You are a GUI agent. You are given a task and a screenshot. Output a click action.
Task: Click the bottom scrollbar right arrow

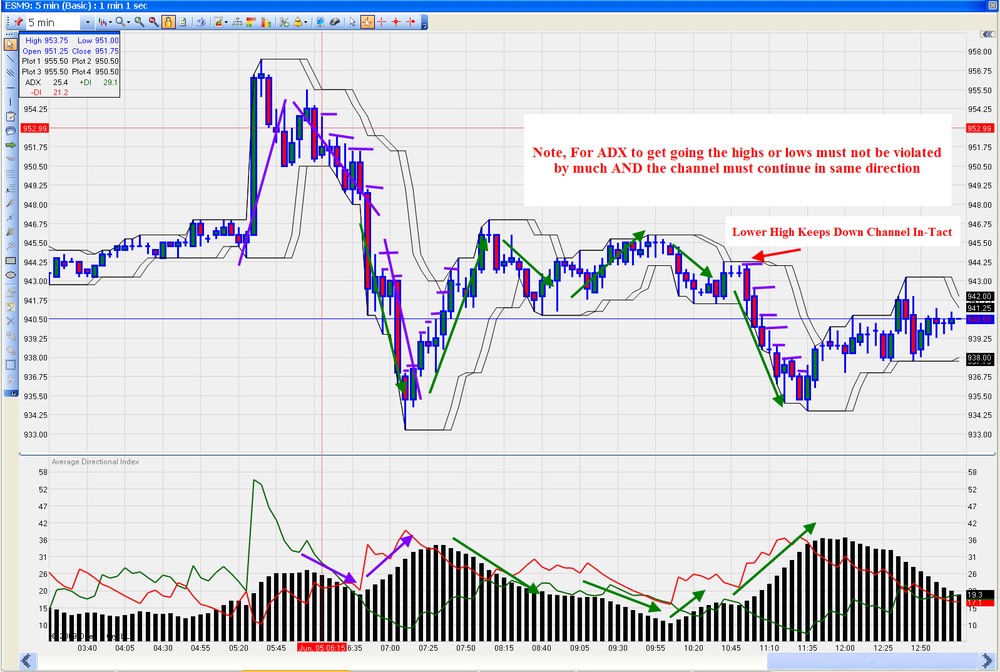coord(987,660)
